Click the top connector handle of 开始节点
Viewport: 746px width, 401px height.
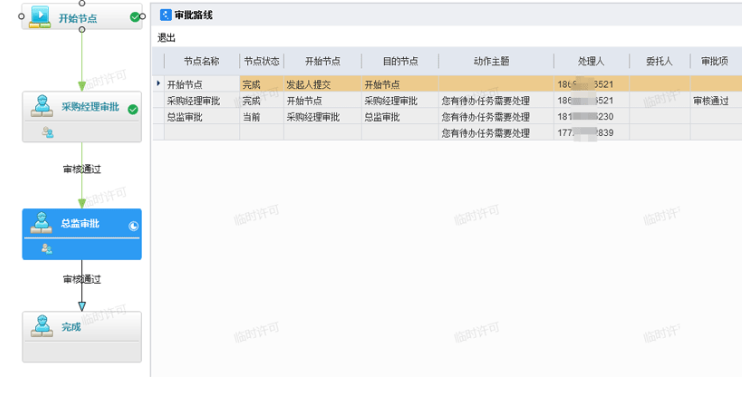point(82,3)
